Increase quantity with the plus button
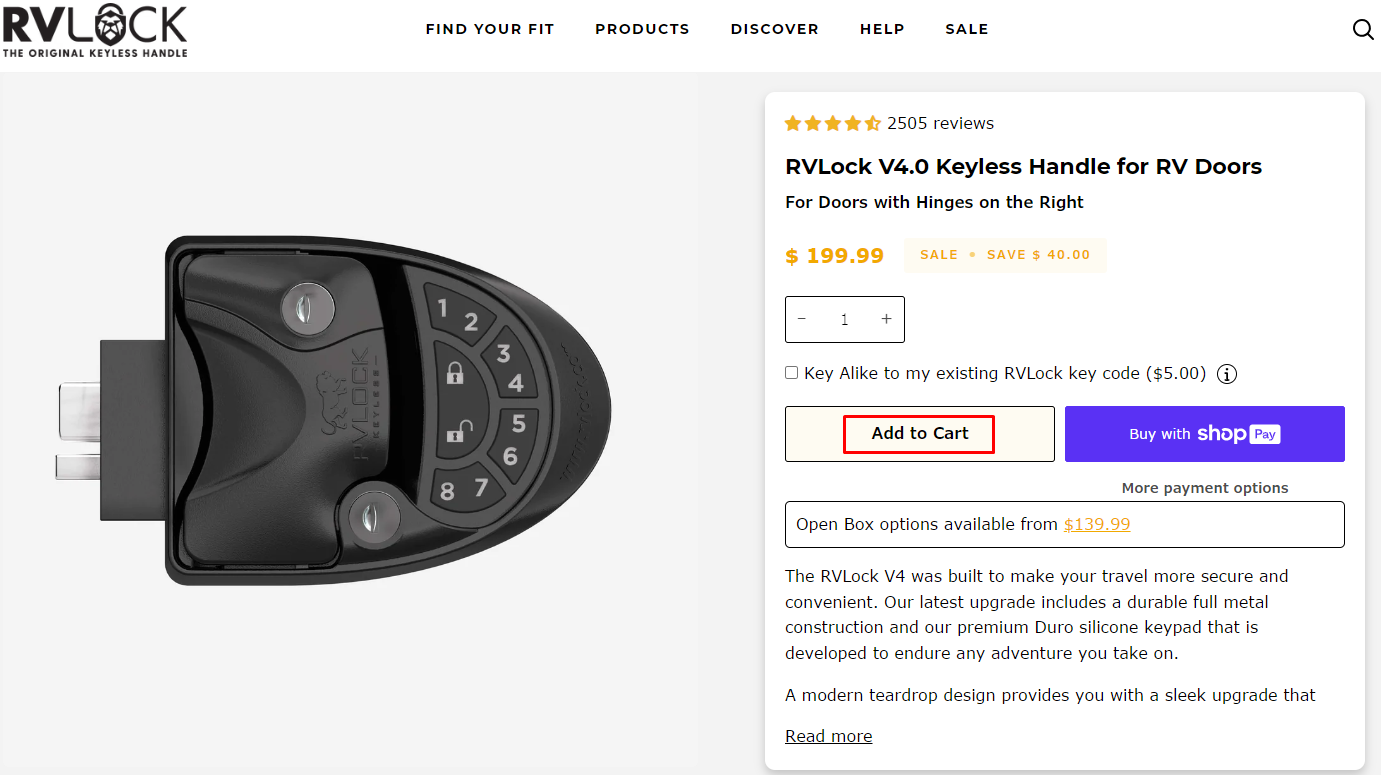The image size is (1381, 775). [x=886, y=319]
